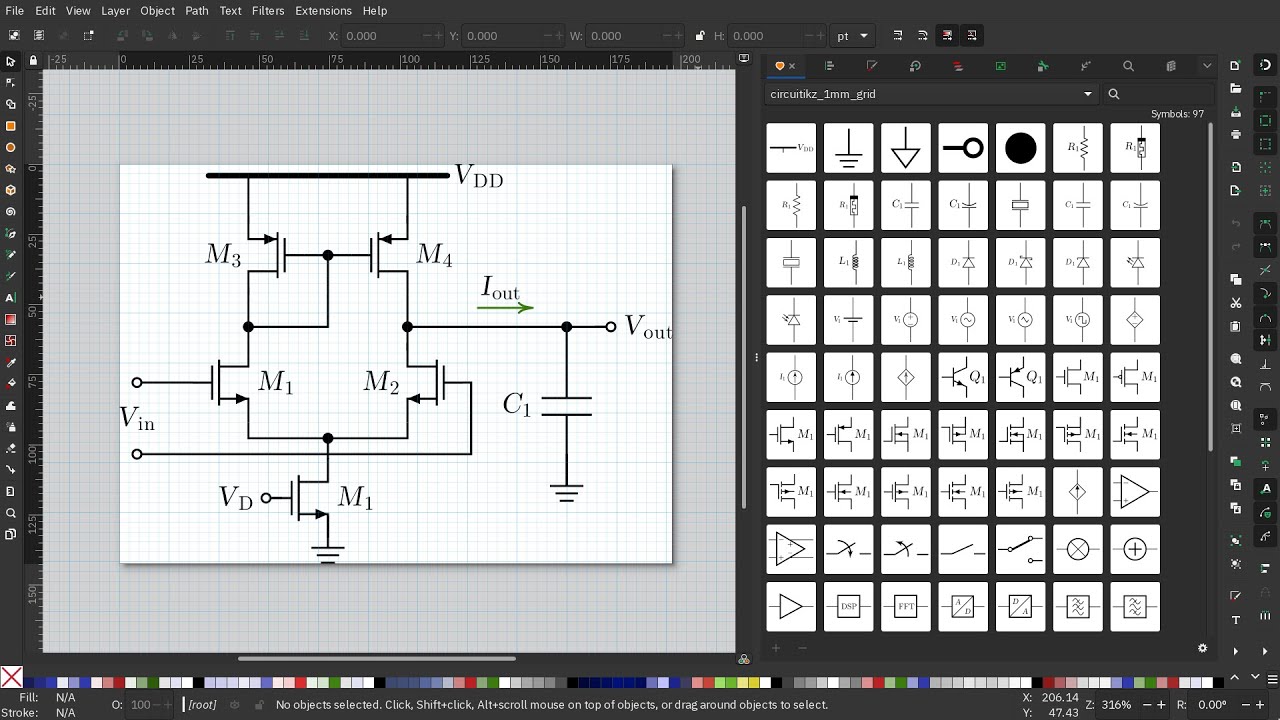Open the Object menu
The image size is (1280, 720).
coord(157,10)
